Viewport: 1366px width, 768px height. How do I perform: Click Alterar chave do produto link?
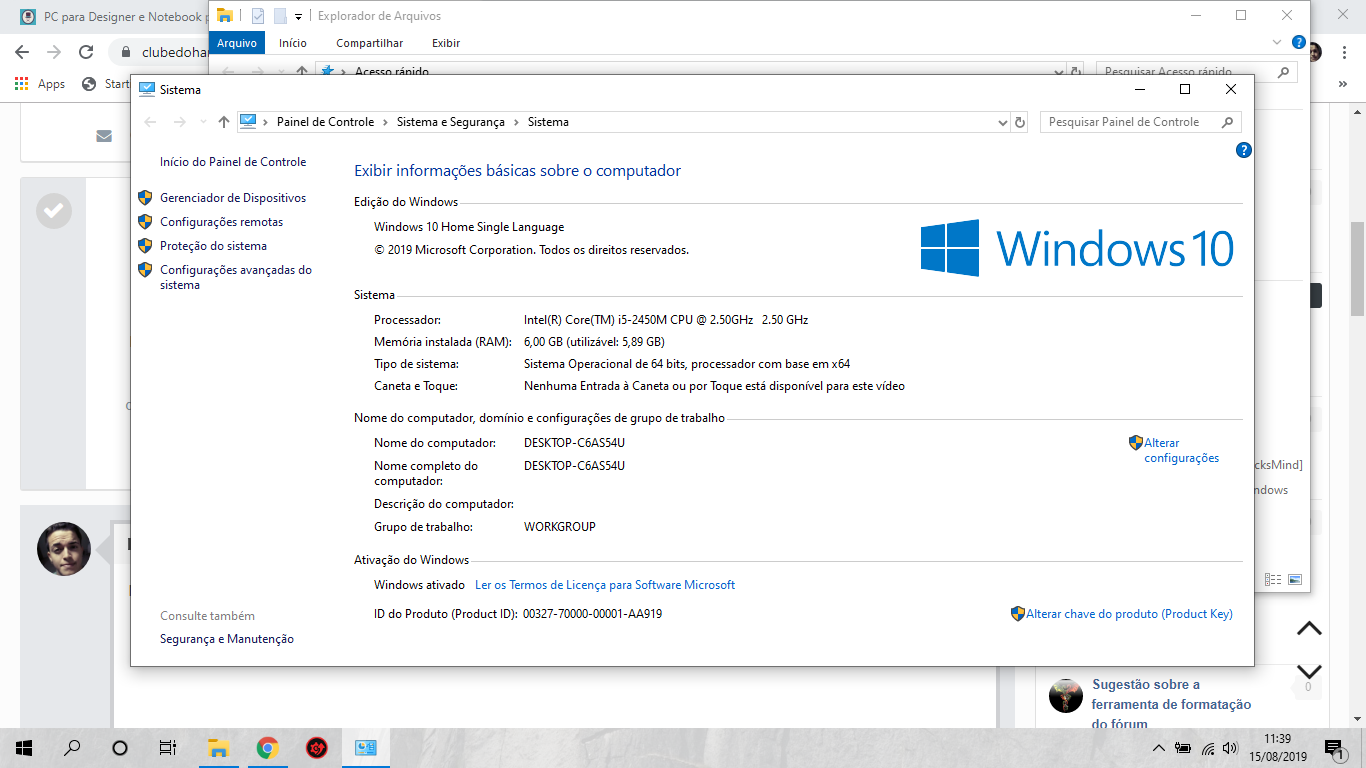[1129, 614]
